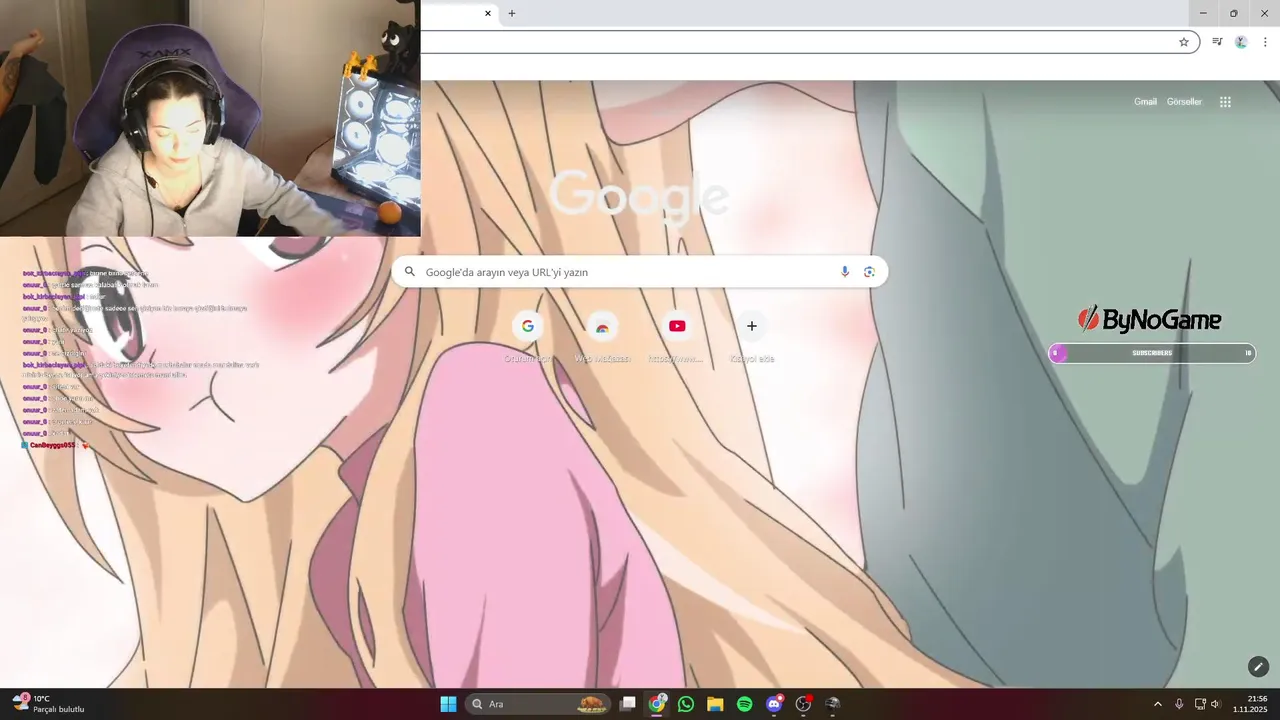Image resolution: width=1280 pixels, height=720 pixels.
Task: Click the Subscribers progress bar
Action: coord(1152,353)
